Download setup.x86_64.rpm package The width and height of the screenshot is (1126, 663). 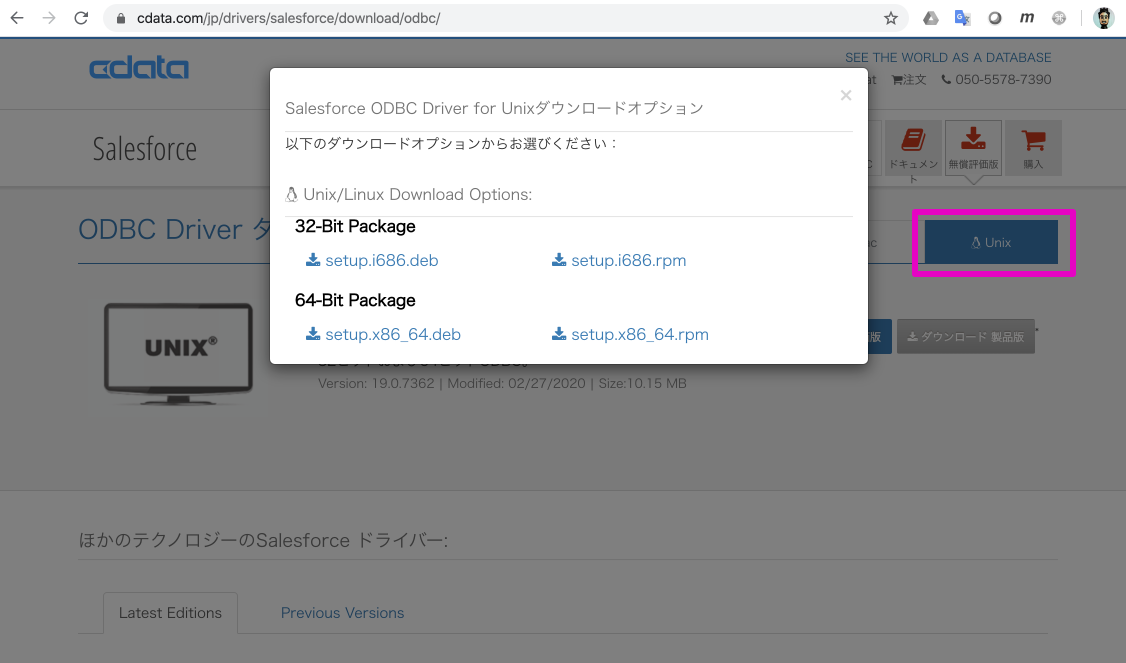pyautogui.click(x=630, y=334)
